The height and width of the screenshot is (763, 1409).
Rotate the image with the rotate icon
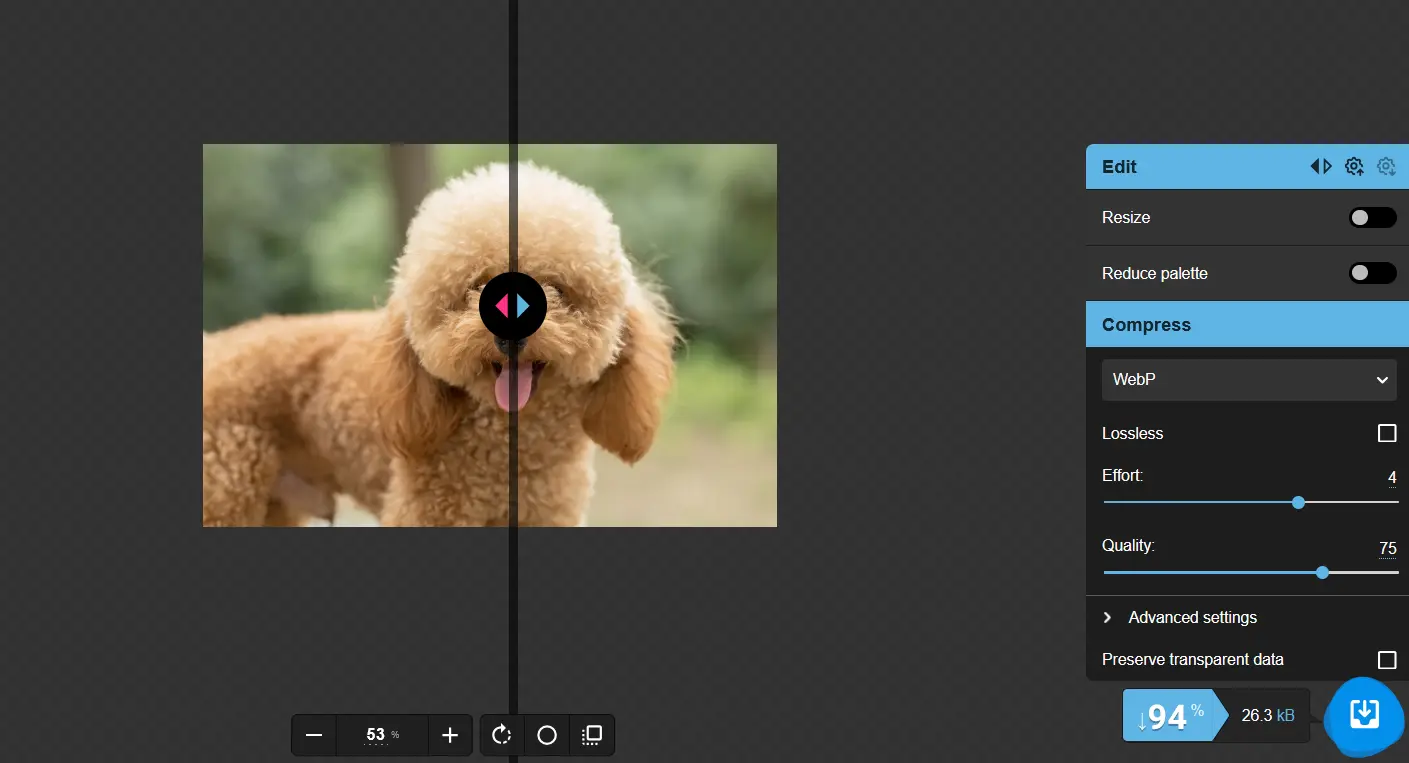pyautogui.click(x=502, y=735)
